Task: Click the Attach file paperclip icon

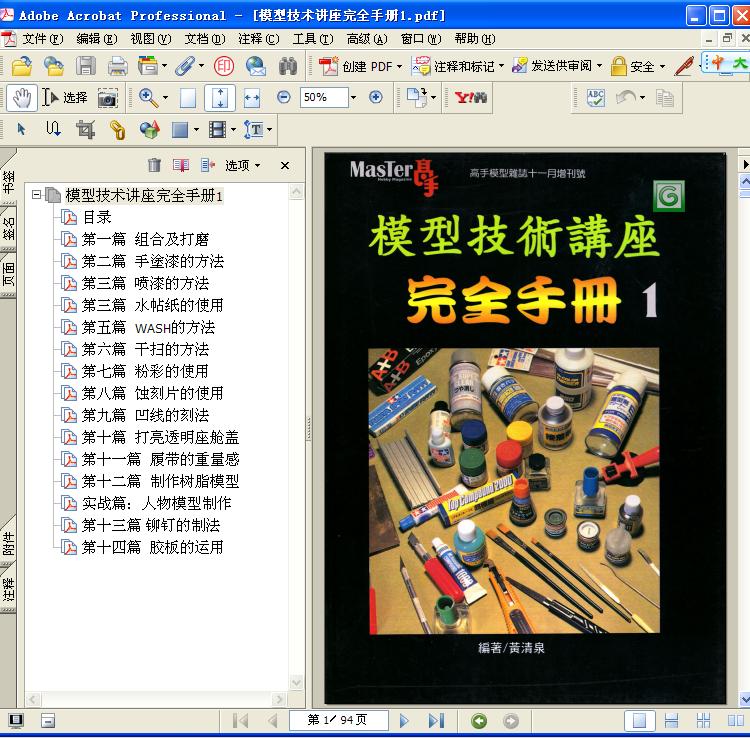Action: point(185,66)
